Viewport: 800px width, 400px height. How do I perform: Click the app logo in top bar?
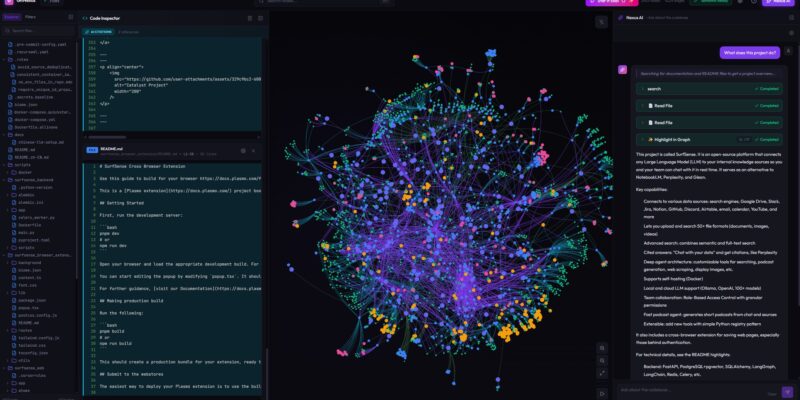click(x=7, y=2)
